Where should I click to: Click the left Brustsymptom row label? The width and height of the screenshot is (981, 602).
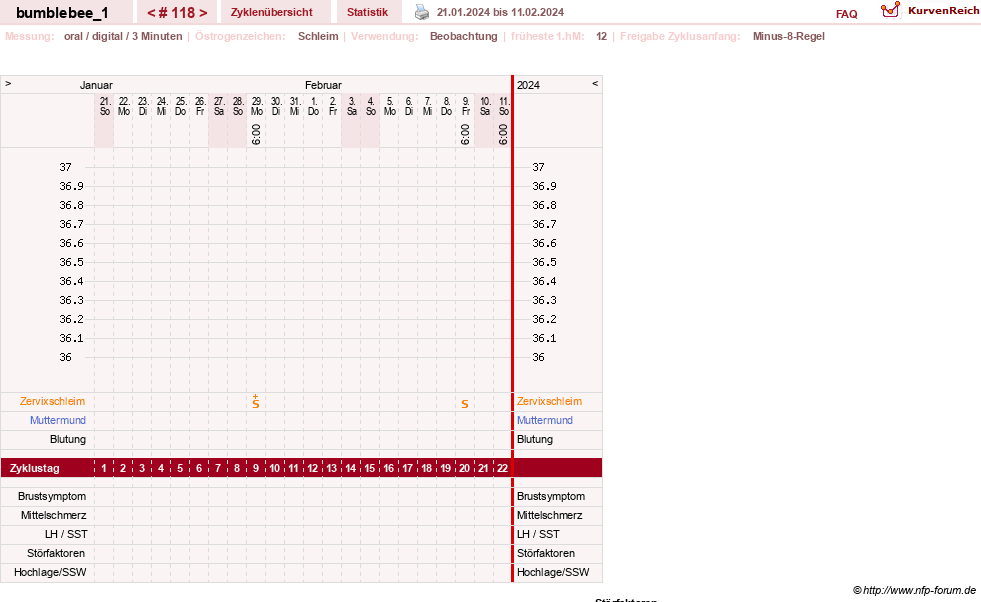(x=52, y=496)
